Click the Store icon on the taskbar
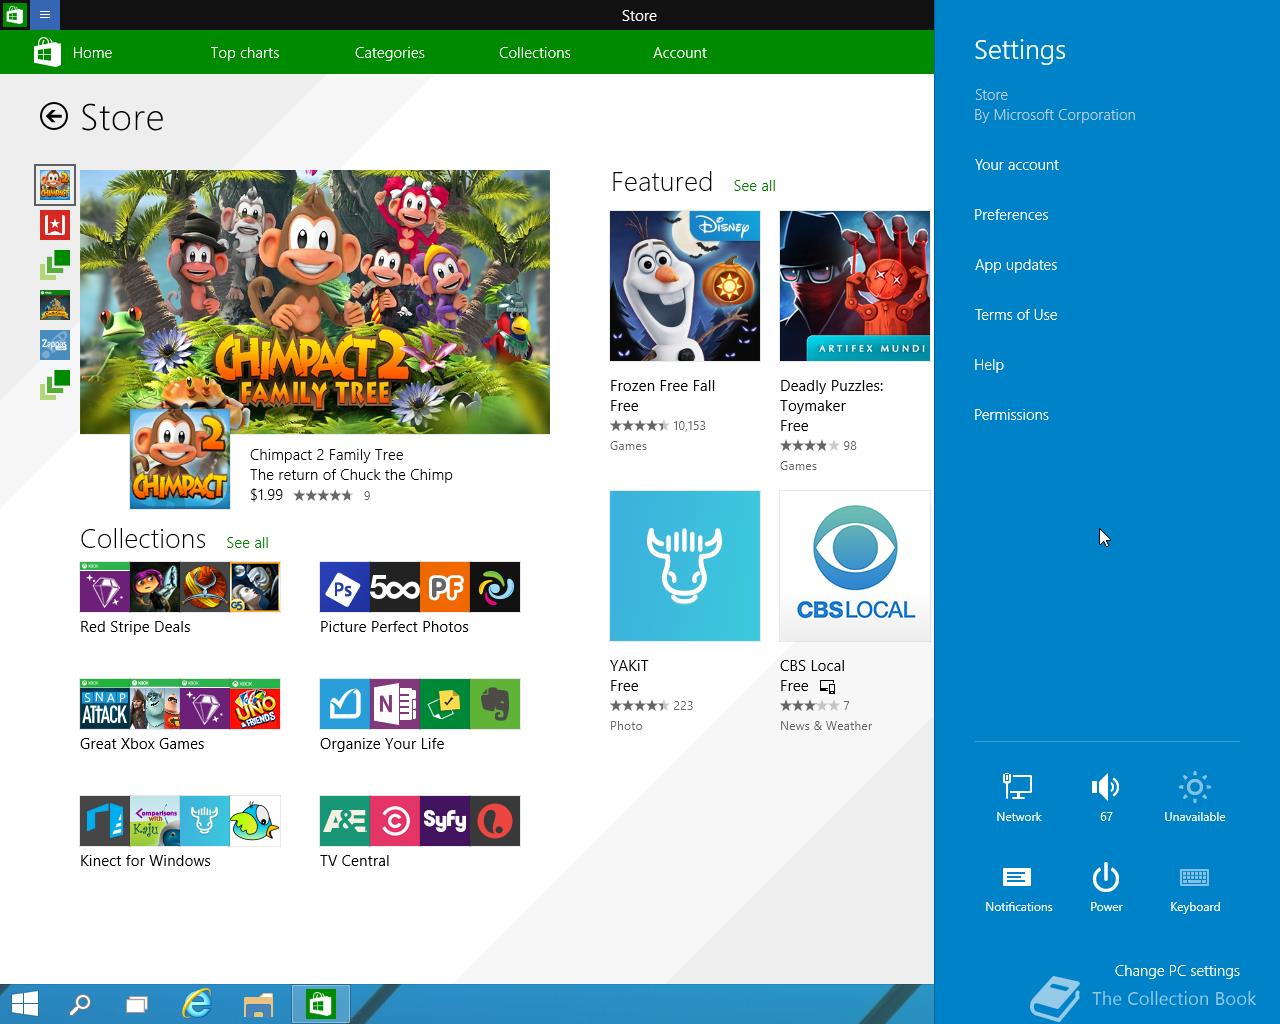Screen dimensions: 1280x1024 [320, 1004]
